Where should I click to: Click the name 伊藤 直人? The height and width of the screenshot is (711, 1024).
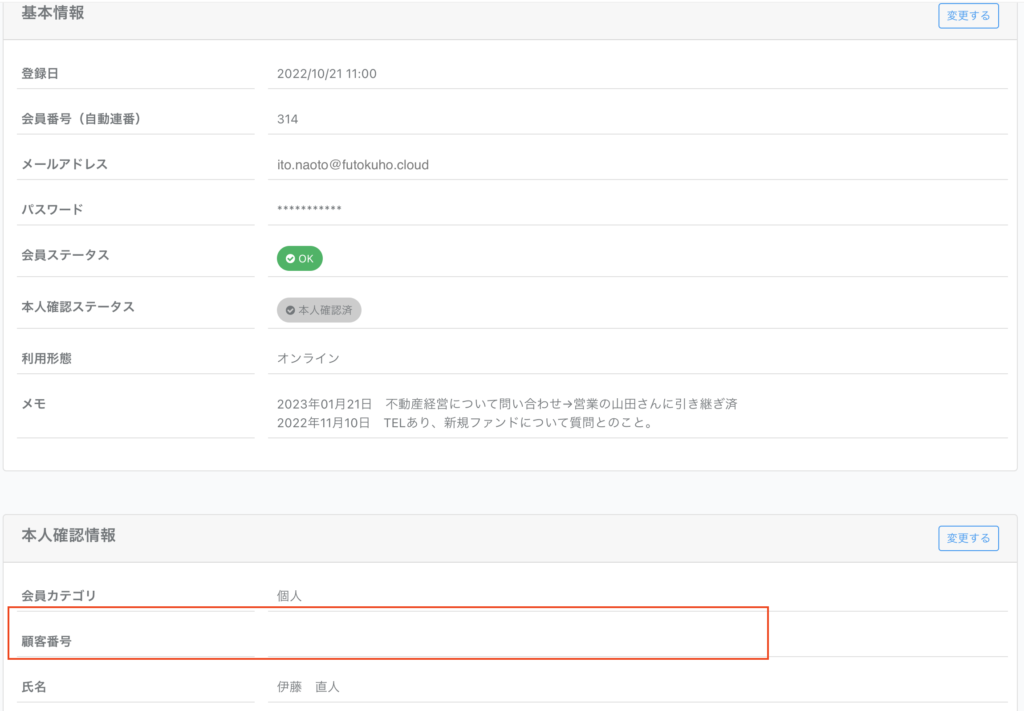click(x=309, y=687)
